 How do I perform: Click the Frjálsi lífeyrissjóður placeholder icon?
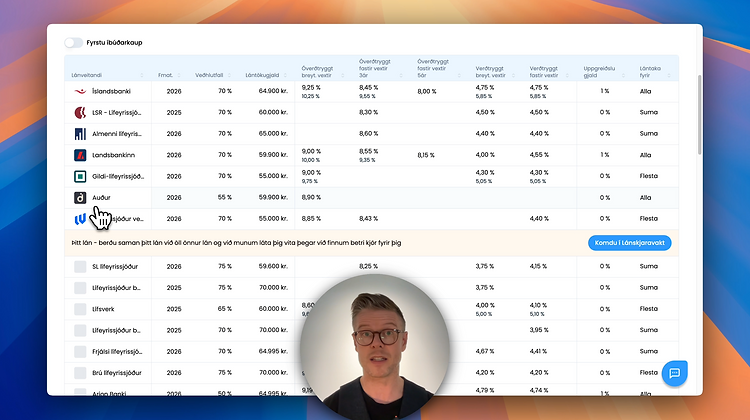coord(80,352)
